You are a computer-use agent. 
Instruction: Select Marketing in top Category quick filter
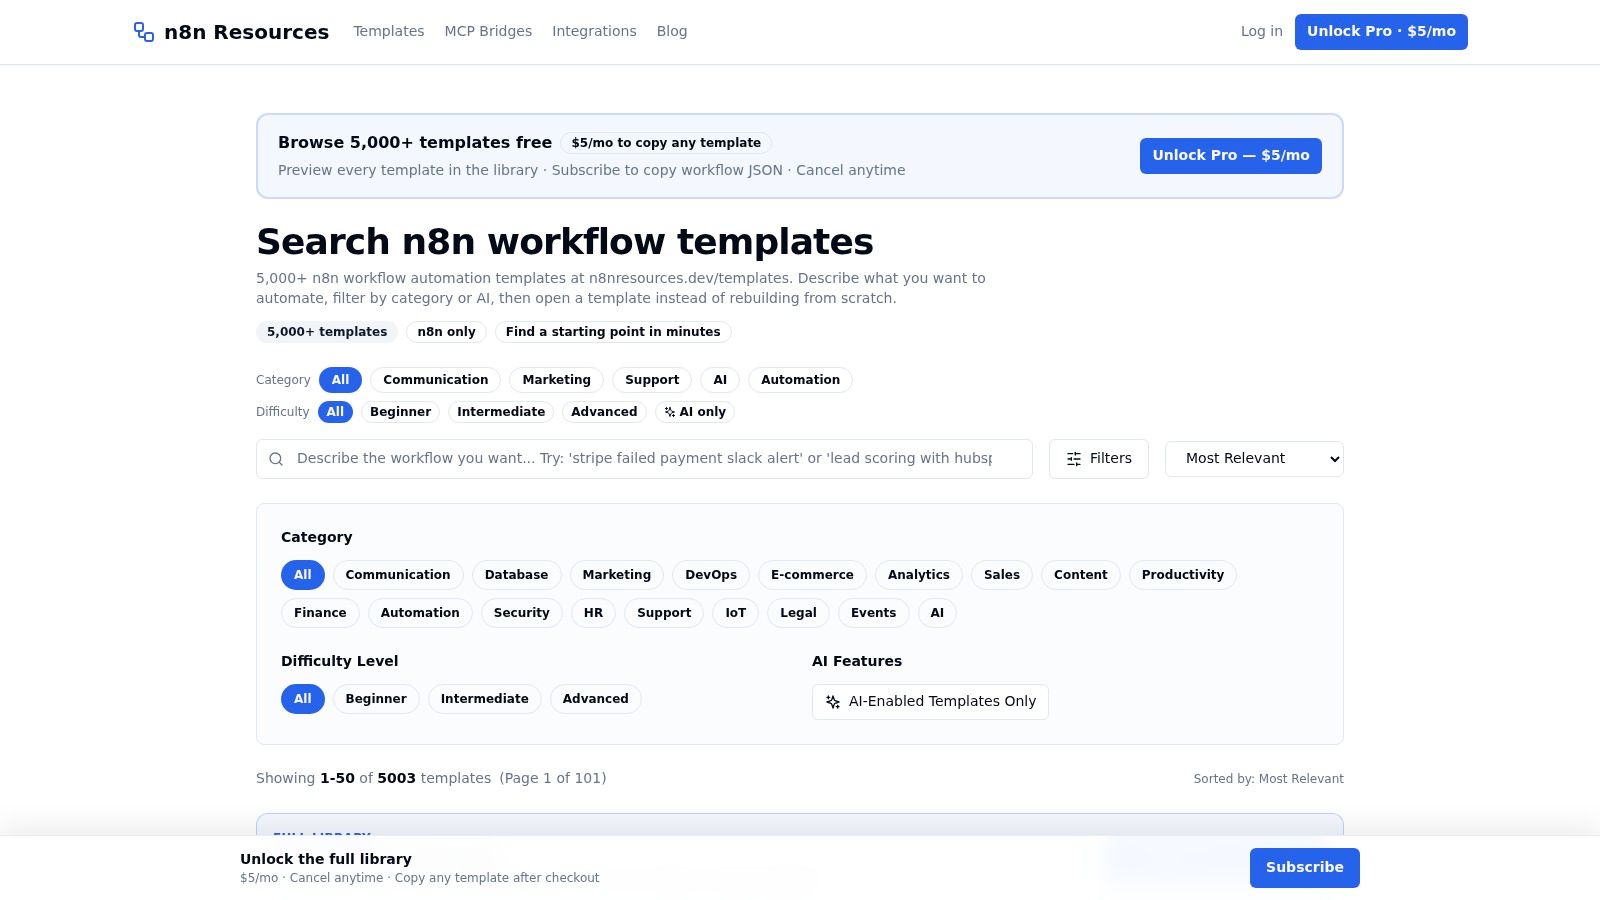coord(556,380)
